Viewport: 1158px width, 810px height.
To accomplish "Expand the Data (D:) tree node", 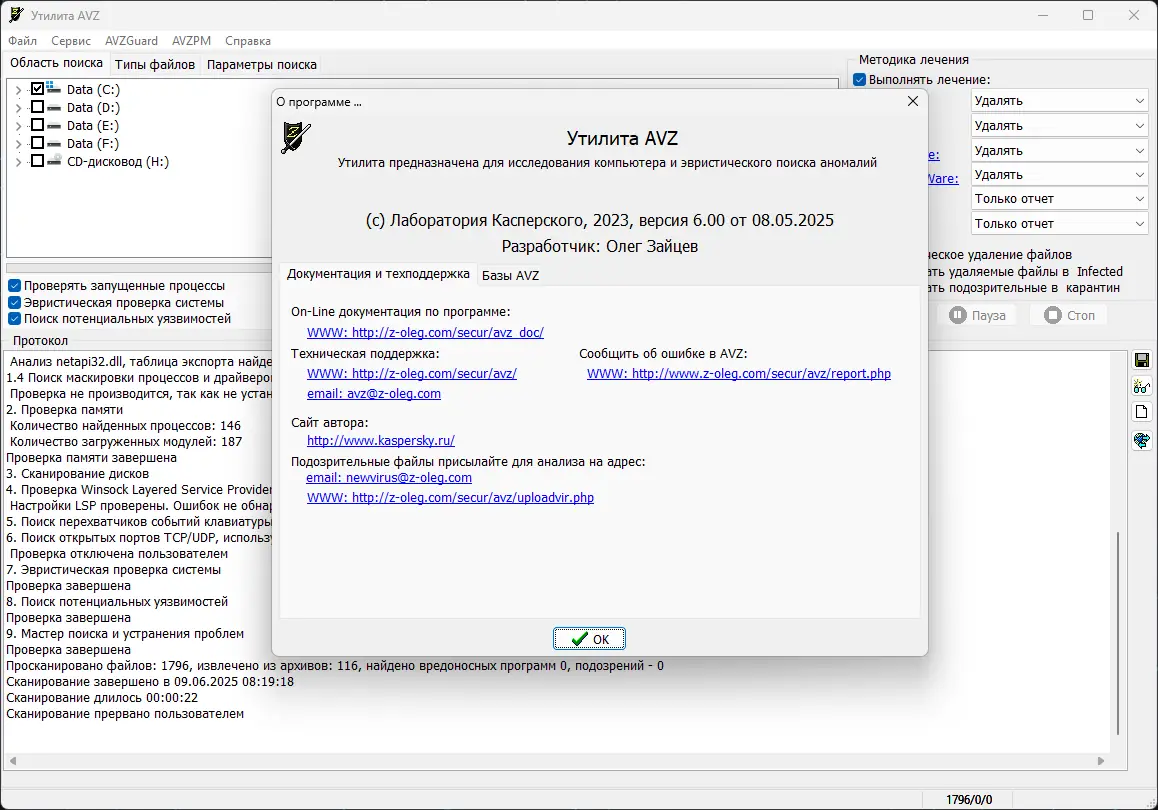I will [x=18, y=108].
